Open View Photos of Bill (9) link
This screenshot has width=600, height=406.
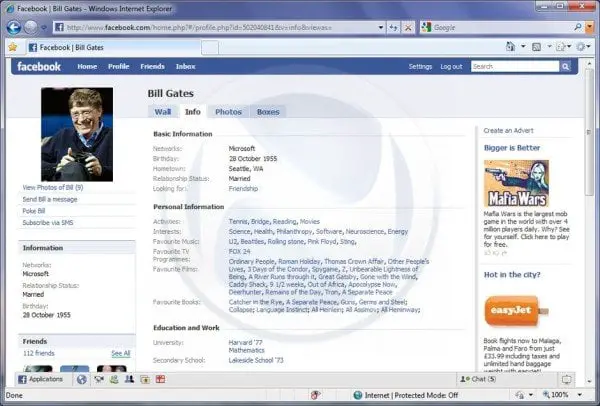pos(53,188)
